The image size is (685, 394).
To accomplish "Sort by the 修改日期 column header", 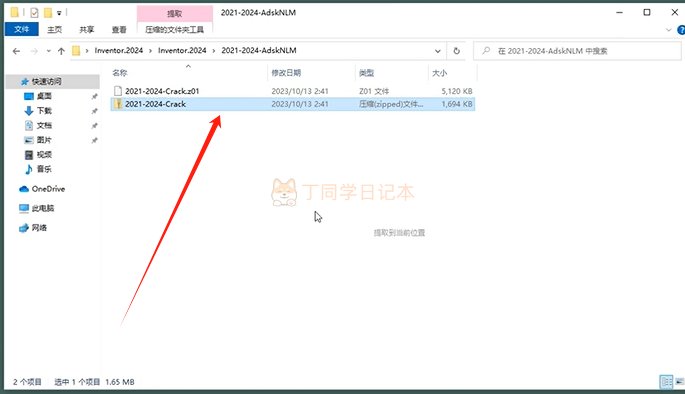I will pos(286,73).
